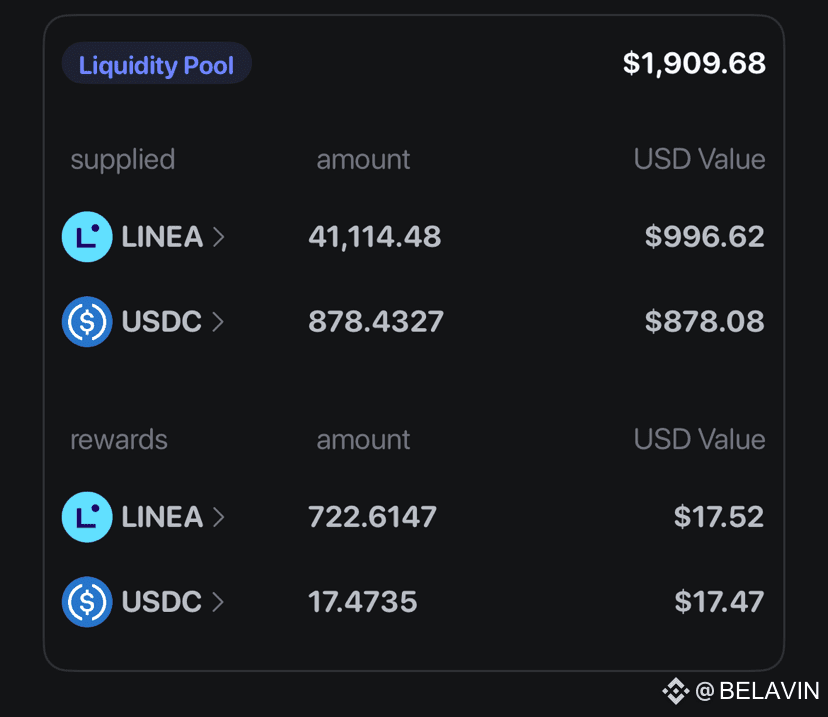Click the LINEA icon in rewards section
Viewport: 828px width, 717px height.
click(87, 517)
